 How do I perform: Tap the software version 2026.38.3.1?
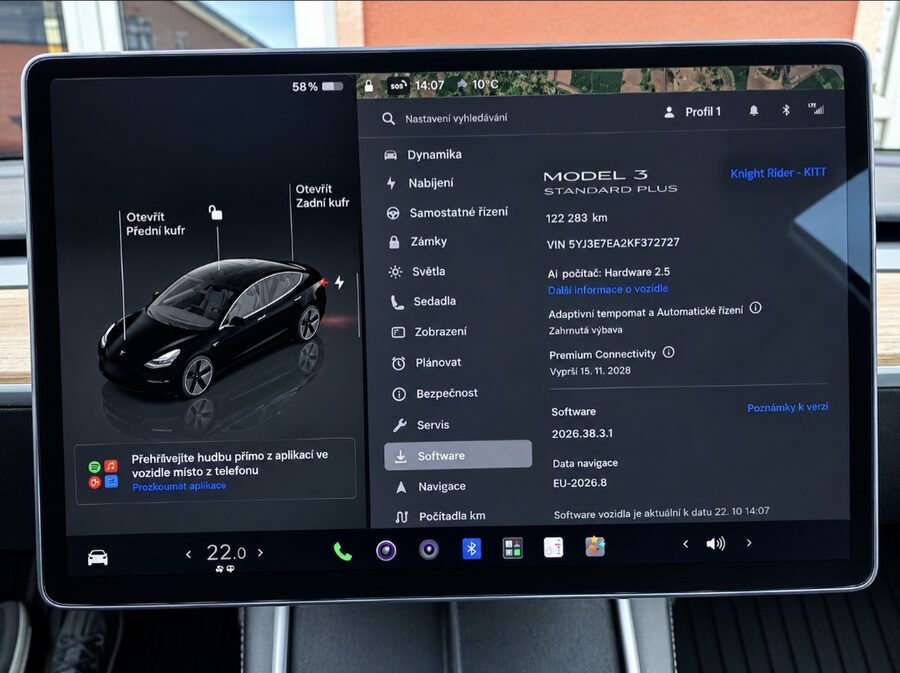click(x=582, y=434)
